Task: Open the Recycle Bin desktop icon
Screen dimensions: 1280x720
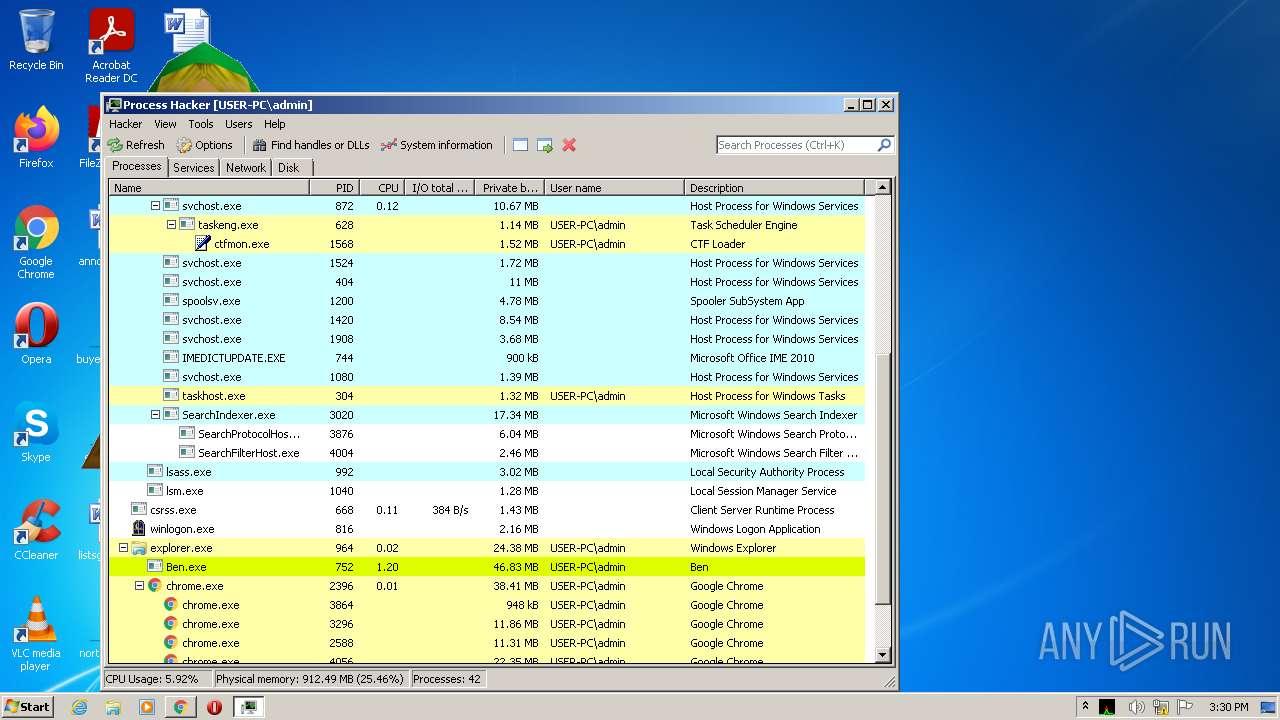Action: 36,40
